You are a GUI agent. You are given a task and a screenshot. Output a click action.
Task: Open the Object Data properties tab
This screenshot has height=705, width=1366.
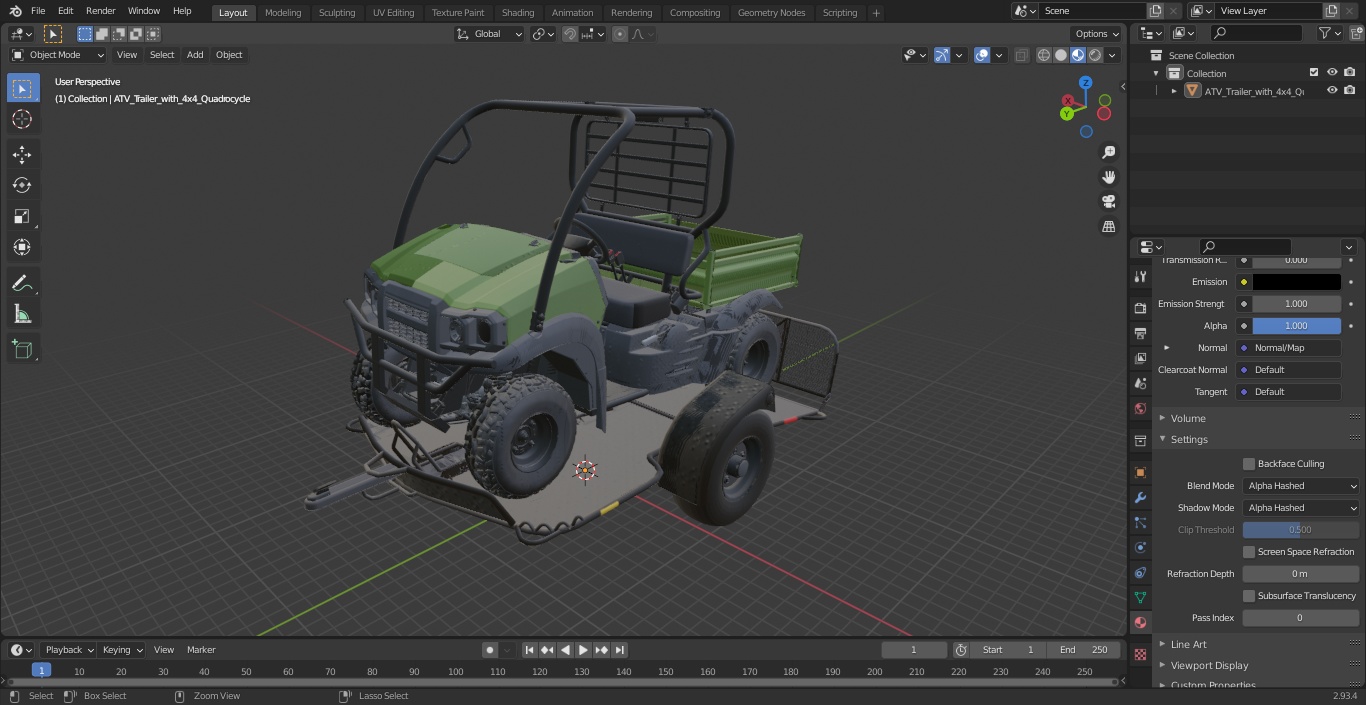[1140, 597]
